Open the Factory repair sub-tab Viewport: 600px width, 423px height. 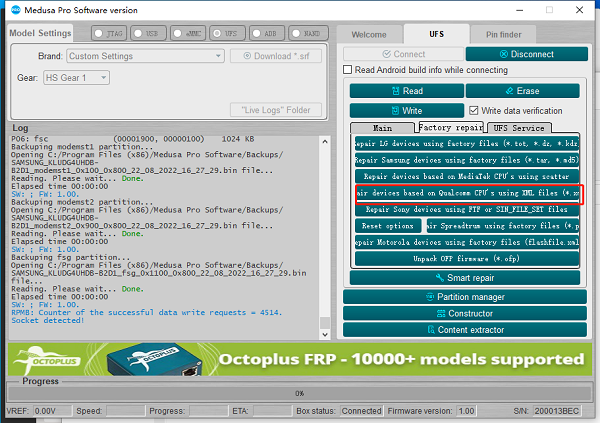[x=451, y=127]
